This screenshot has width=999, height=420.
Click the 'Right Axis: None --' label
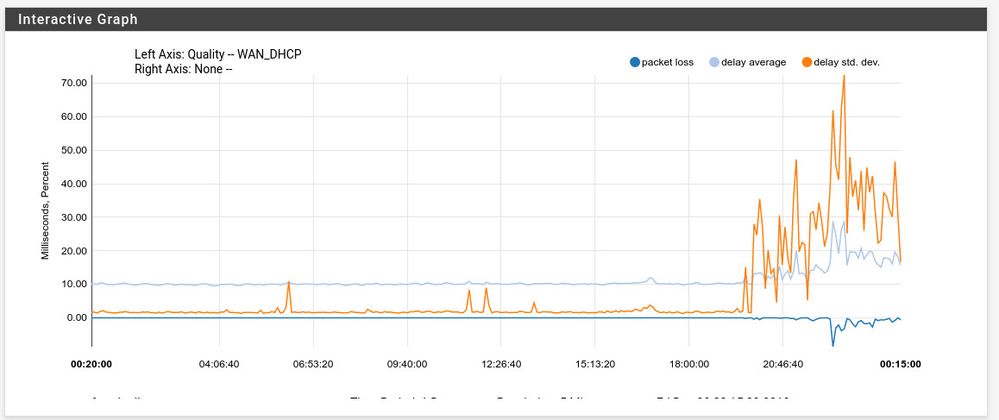pos(183,69)
